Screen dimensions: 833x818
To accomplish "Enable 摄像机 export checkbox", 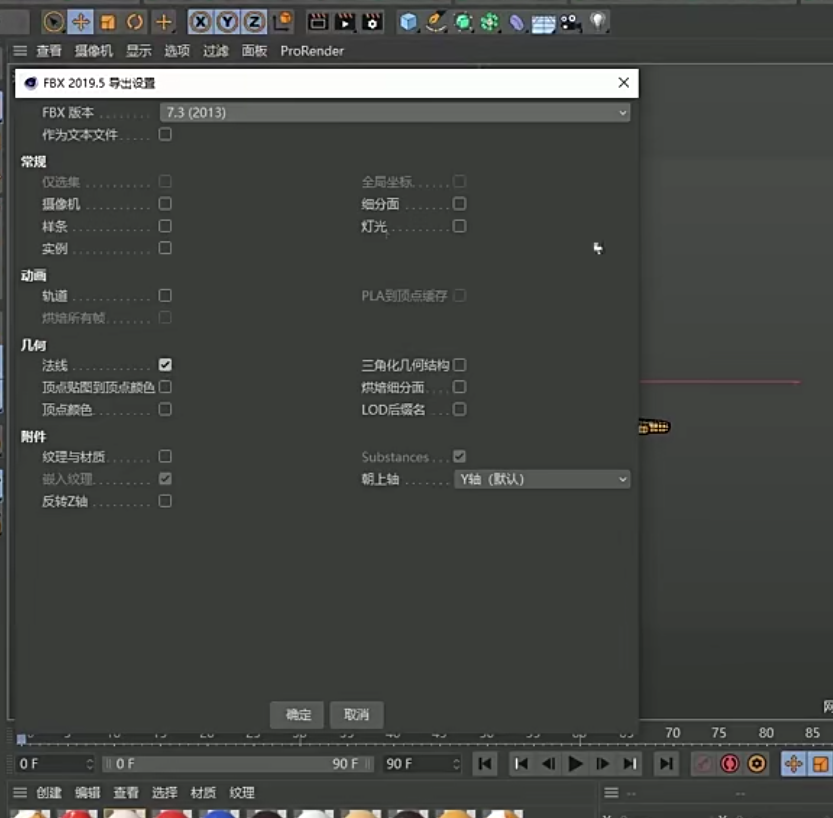I will pyautogui.click(x=165, y=203).
